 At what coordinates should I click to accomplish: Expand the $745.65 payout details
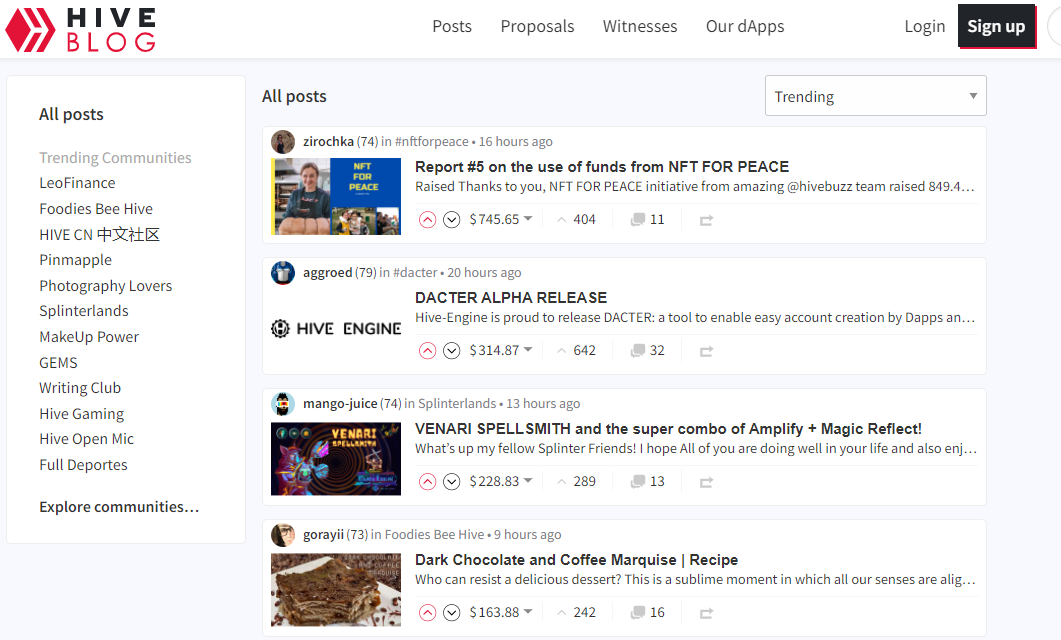click(x=501, y=219)
